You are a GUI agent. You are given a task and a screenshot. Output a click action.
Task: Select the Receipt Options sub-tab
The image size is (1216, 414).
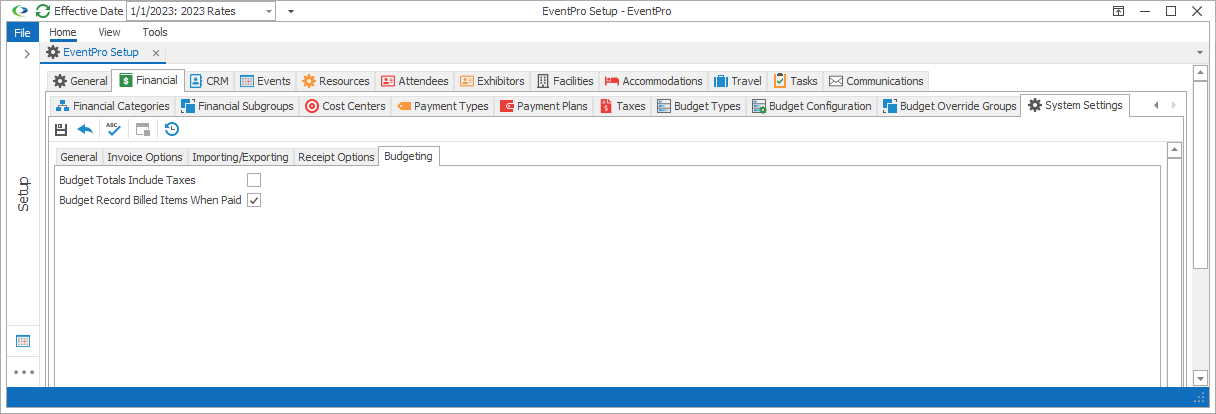pos(336,157)
